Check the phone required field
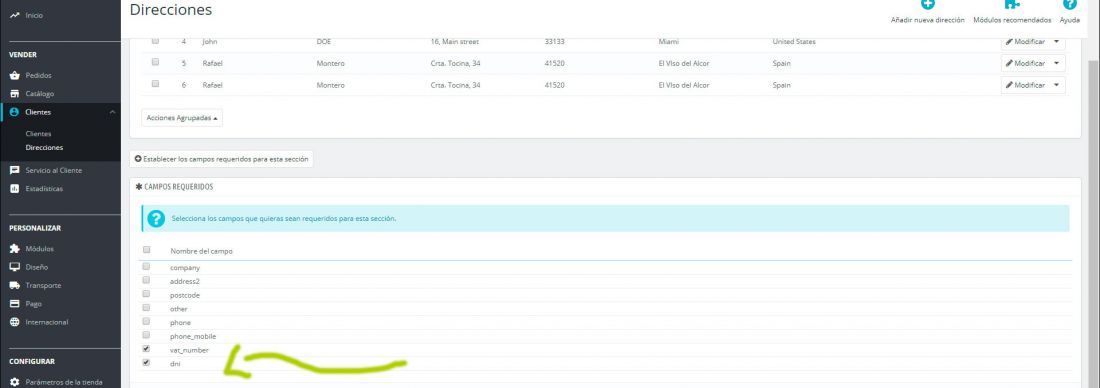 [x=146, y=321]
